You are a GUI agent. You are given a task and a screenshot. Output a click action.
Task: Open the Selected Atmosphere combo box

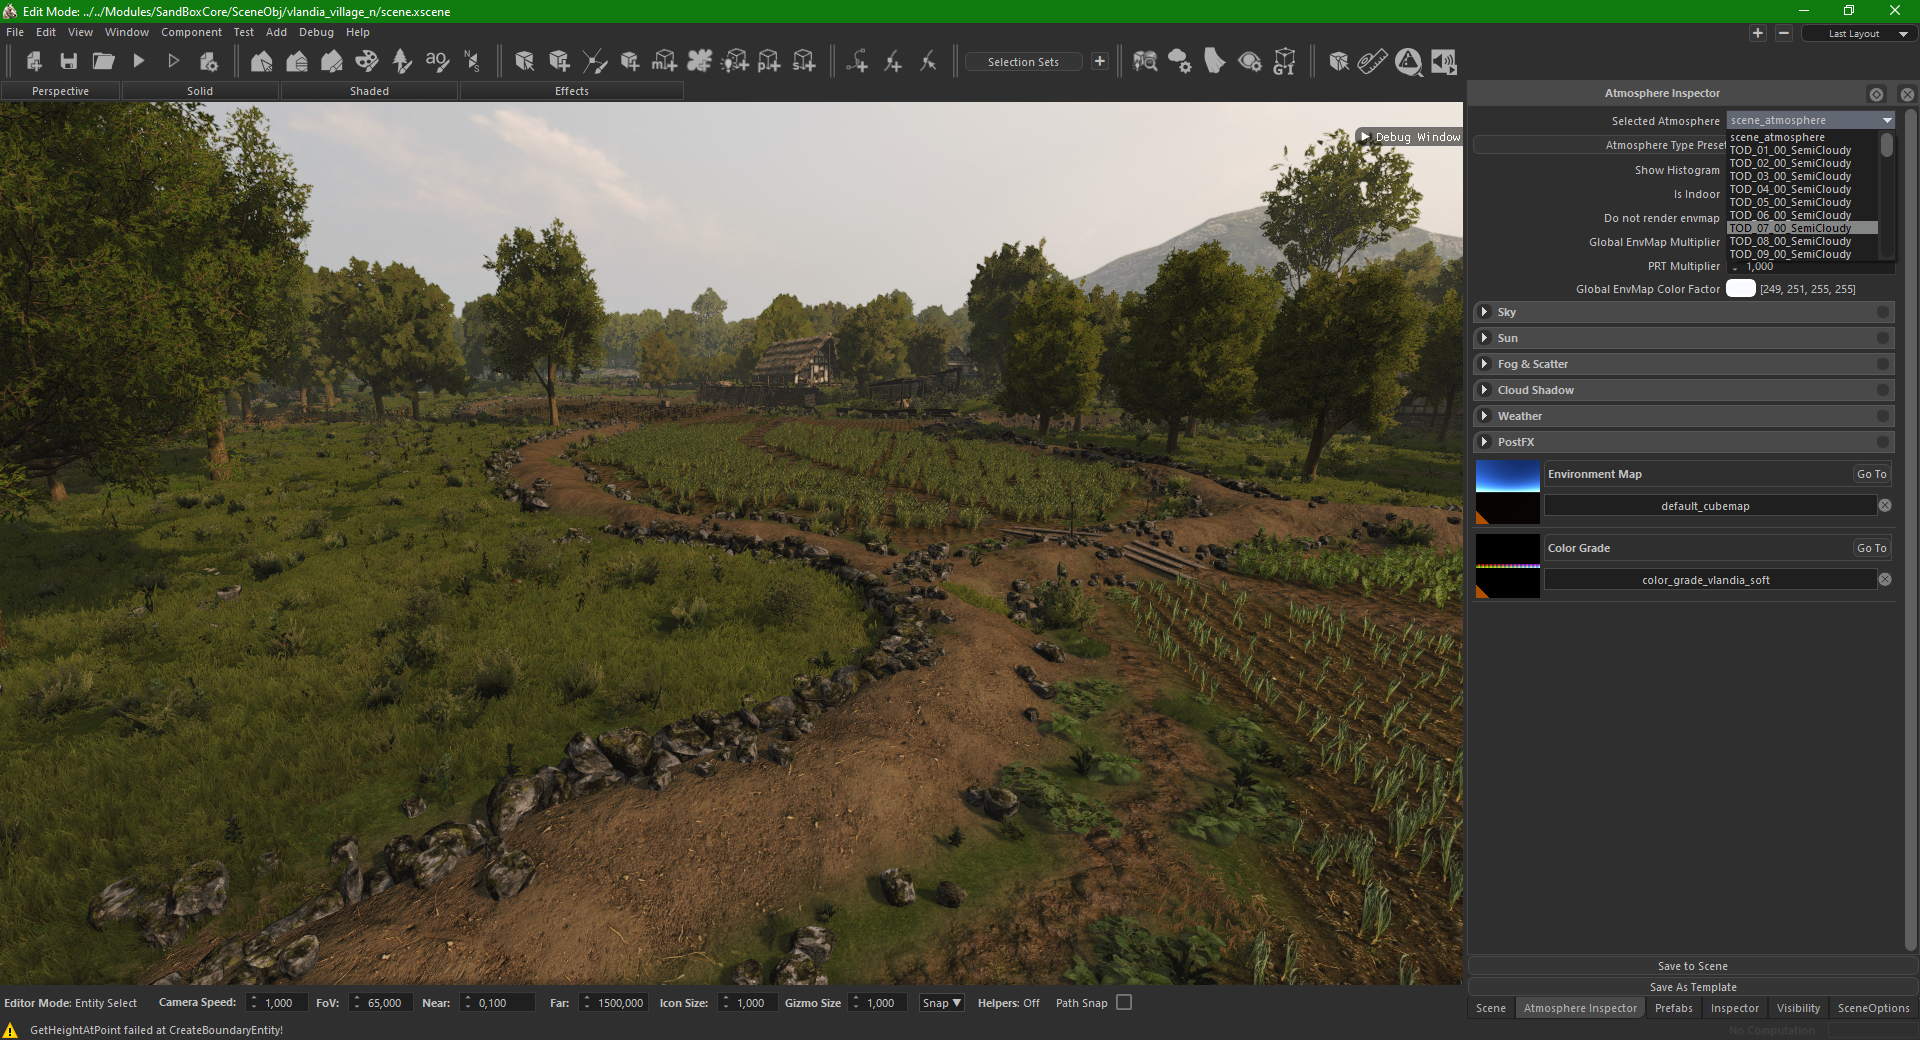(1810, 120)
